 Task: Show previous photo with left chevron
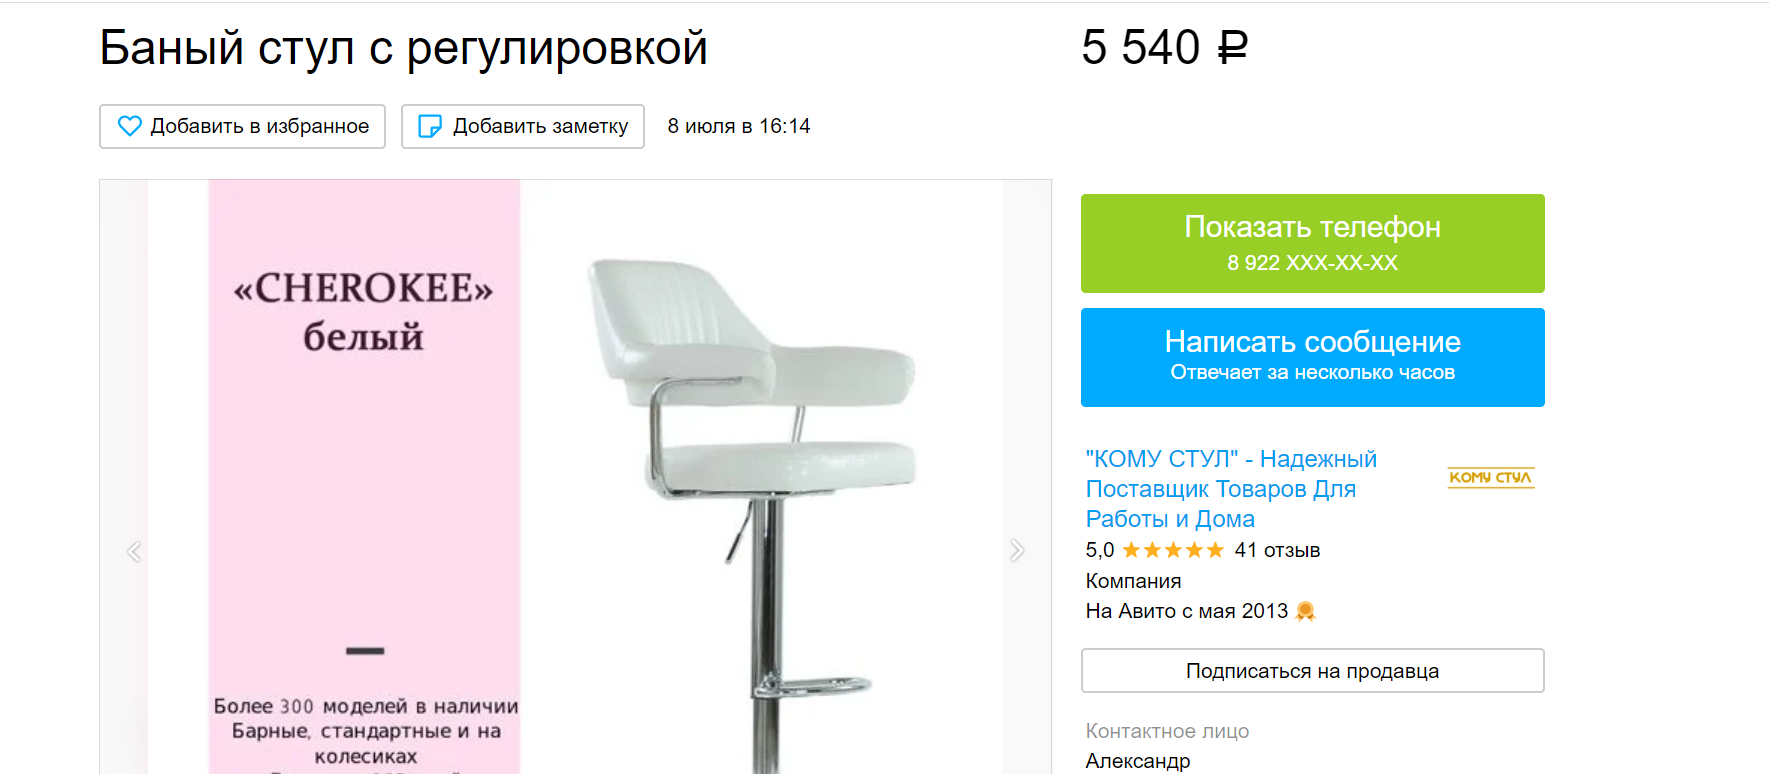[x=134, y=551]
